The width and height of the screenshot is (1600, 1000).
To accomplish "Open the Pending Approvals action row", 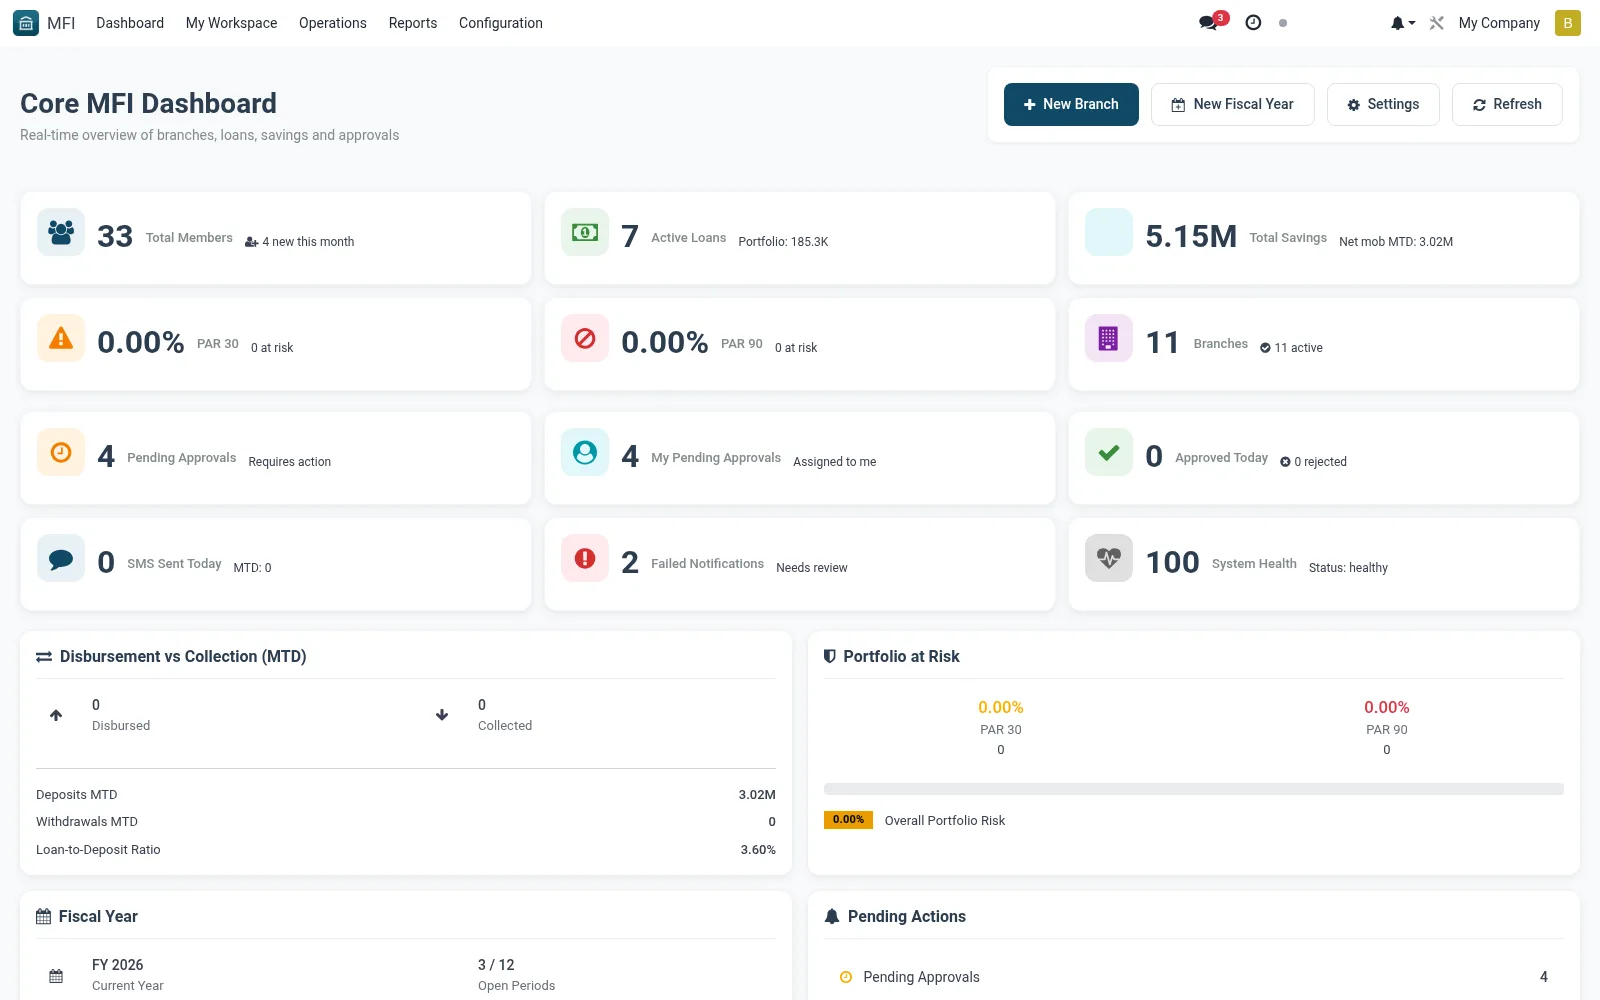I will pos(1194,977).
